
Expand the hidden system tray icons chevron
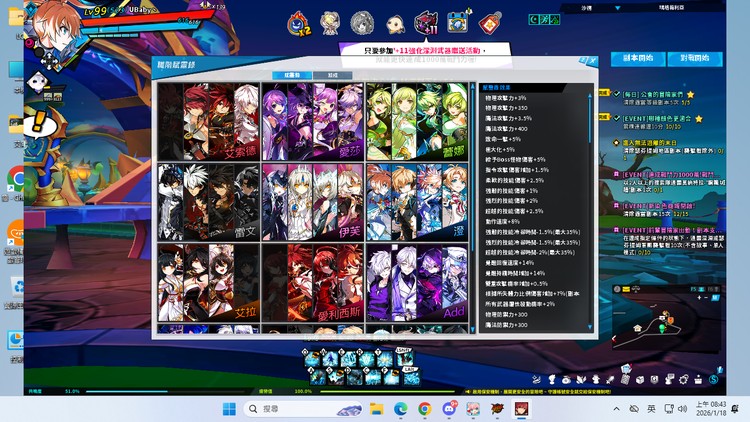pyautogui.click(x=614, y=409)
